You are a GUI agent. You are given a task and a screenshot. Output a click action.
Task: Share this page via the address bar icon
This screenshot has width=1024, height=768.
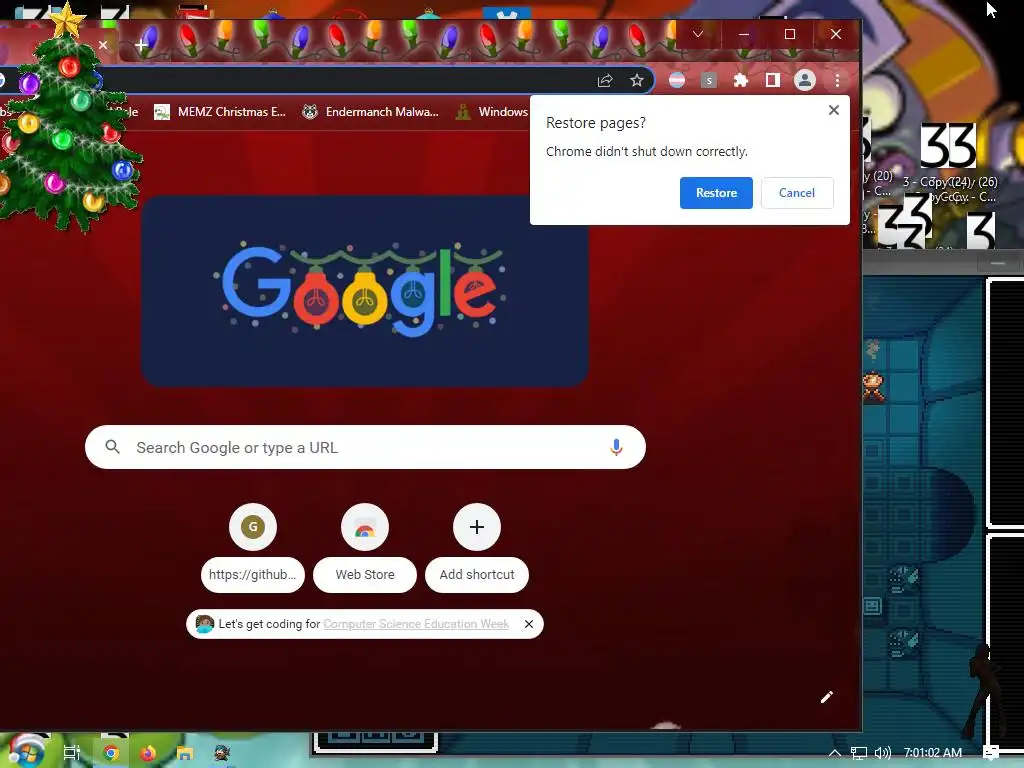point(605,80)
